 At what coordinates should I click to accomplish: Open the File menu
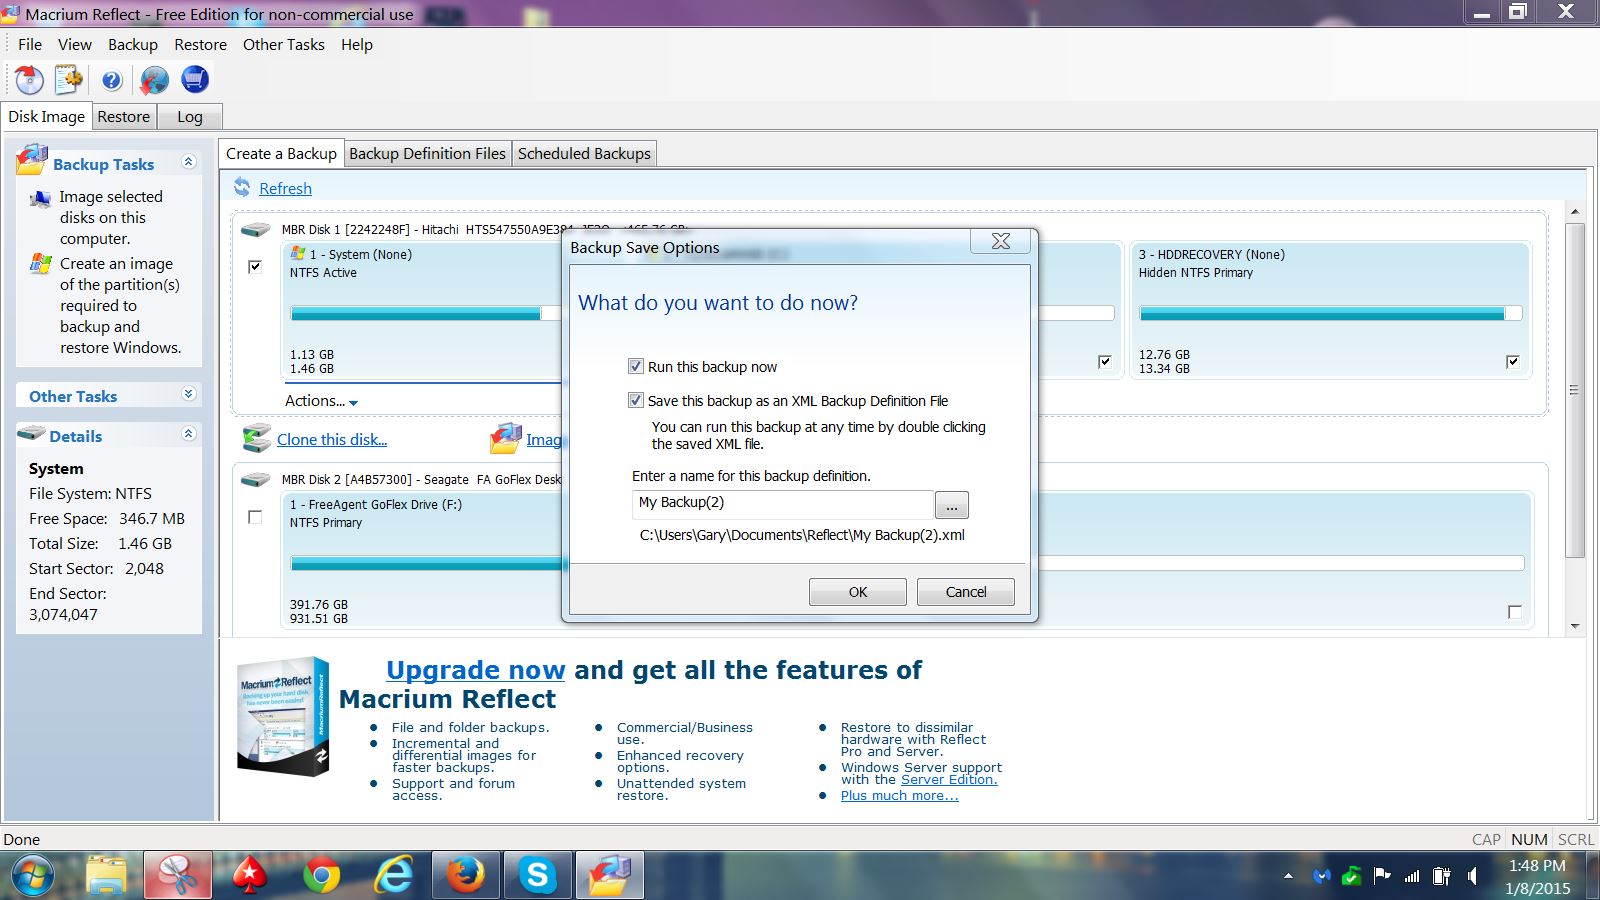(30, 44)
